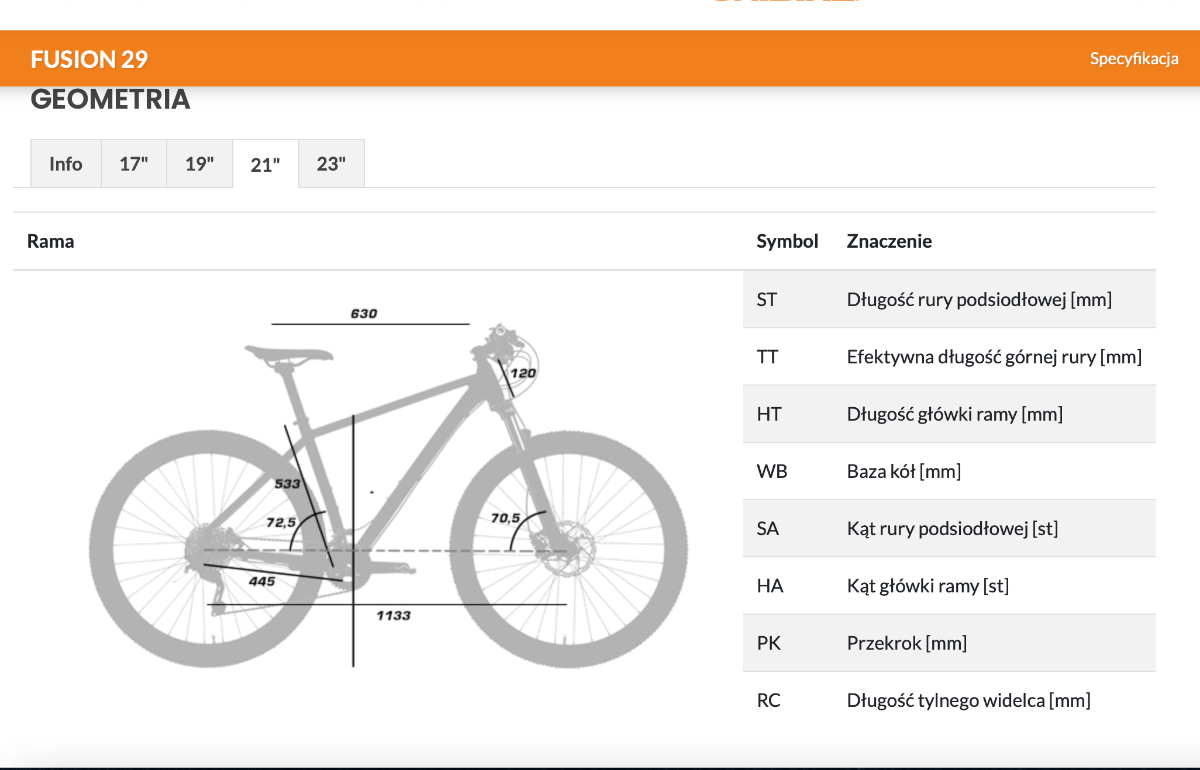
Task: Click the 630 top tube measurement label
Action: (364, 314)
